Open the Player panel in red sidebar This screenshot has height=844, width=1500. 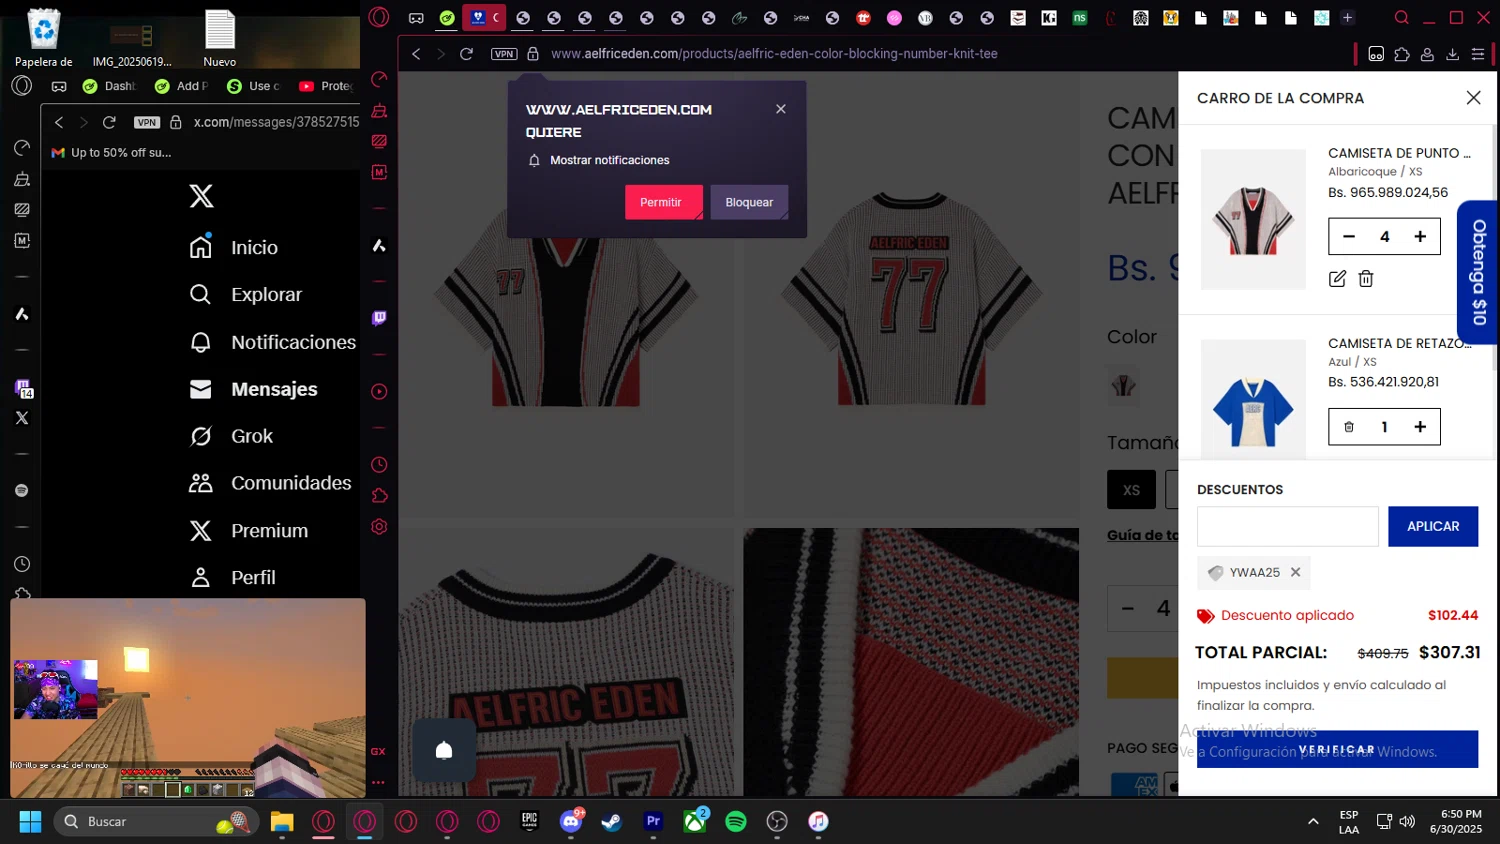[379, 392]
